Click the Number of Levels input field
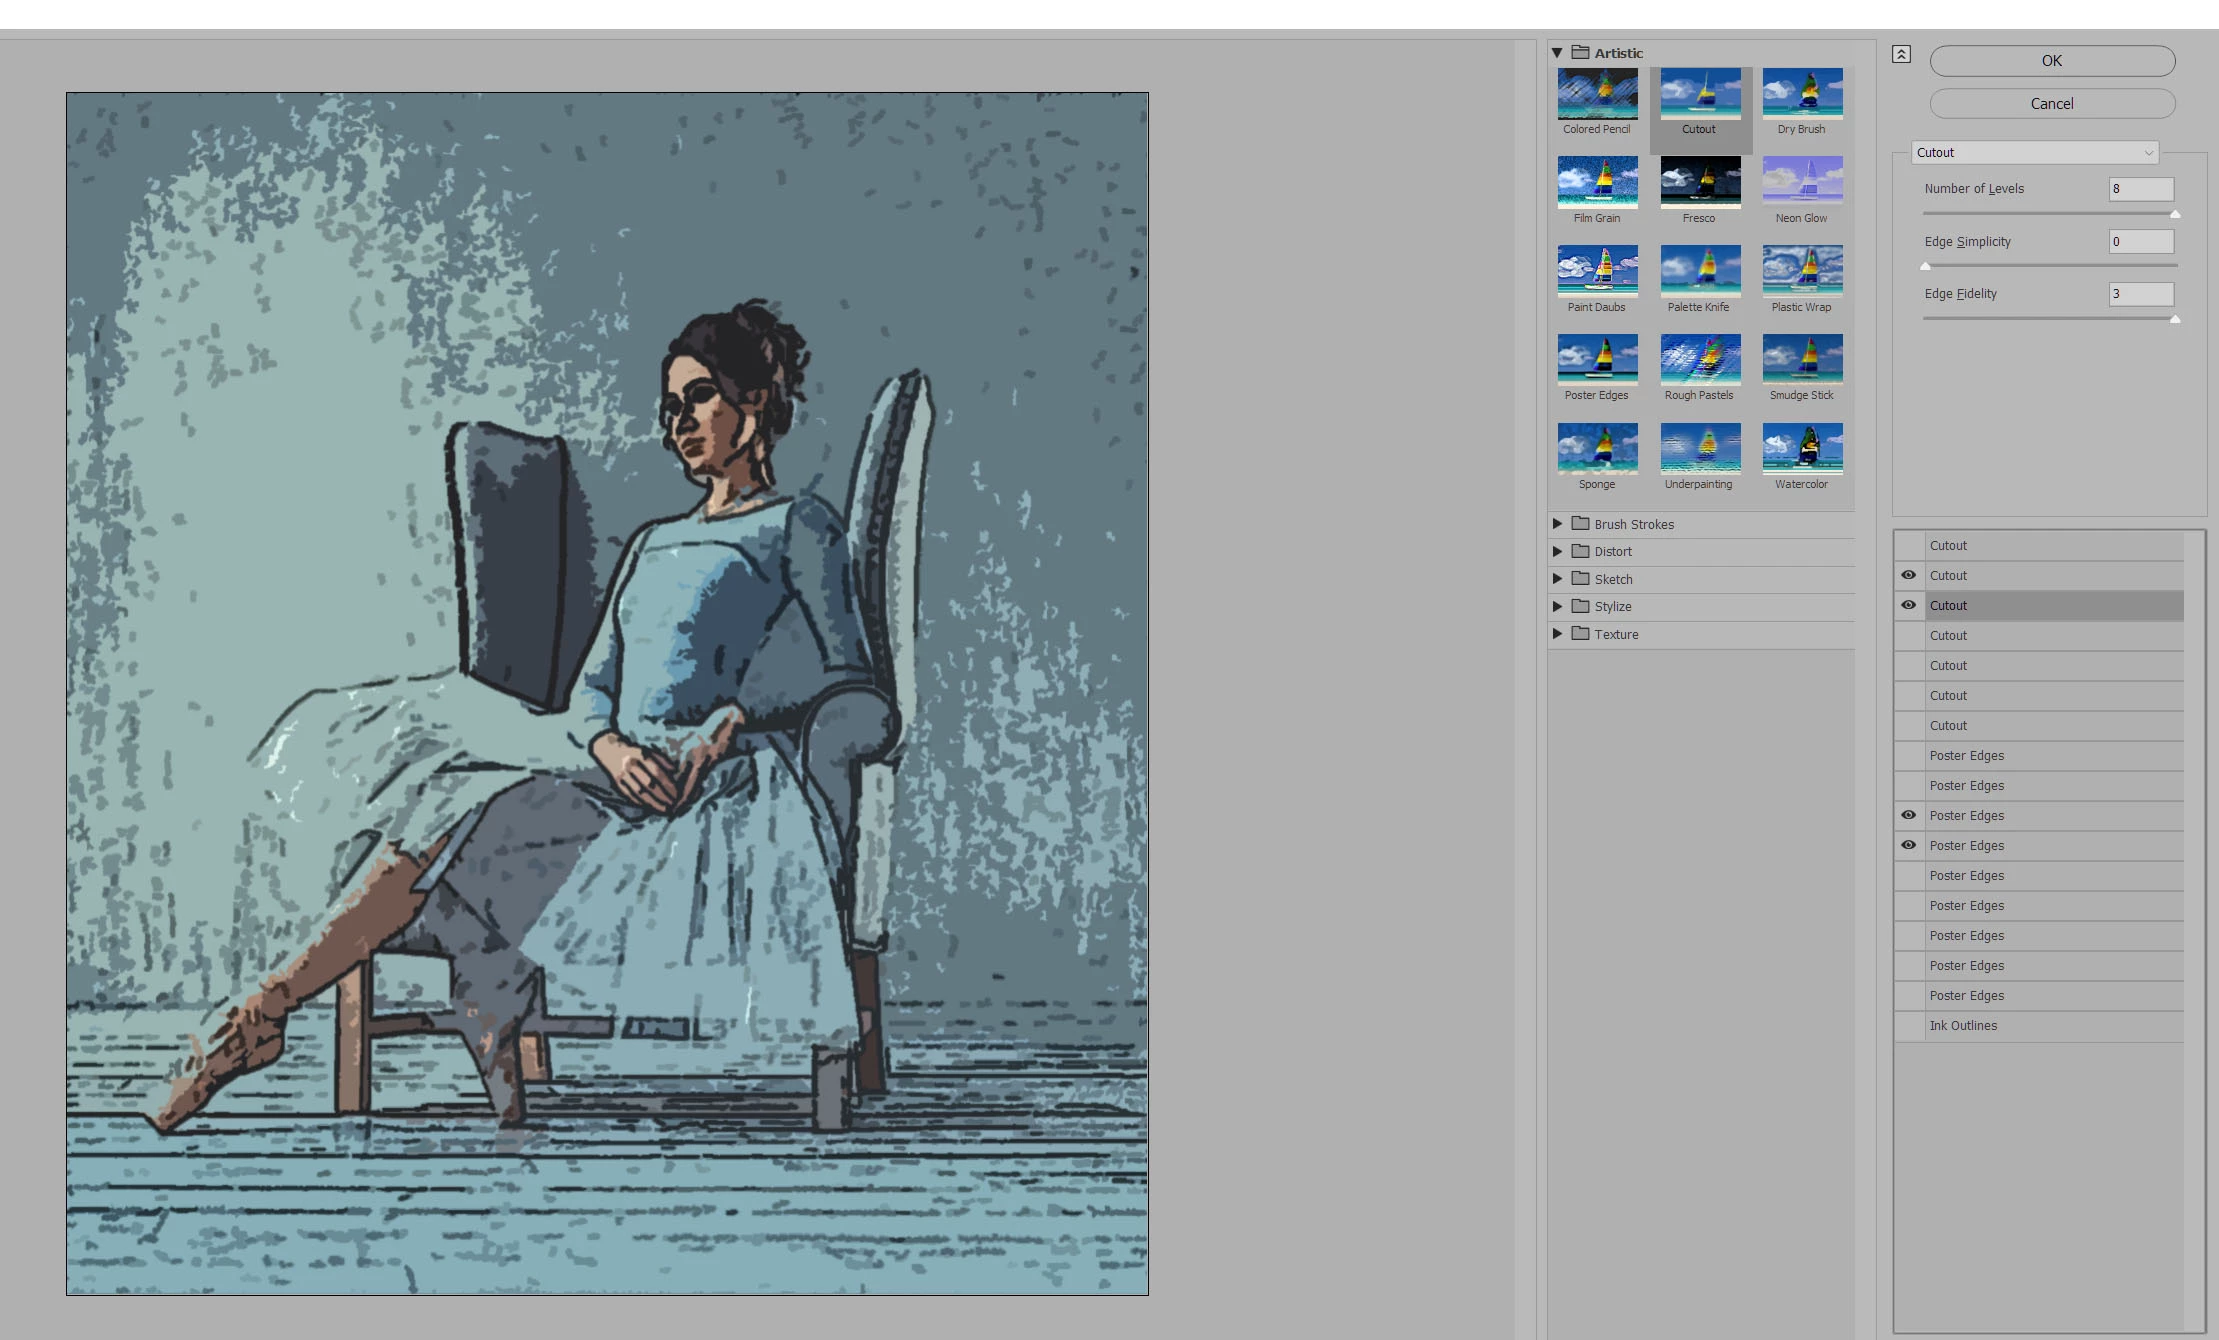 (2140, 189)
